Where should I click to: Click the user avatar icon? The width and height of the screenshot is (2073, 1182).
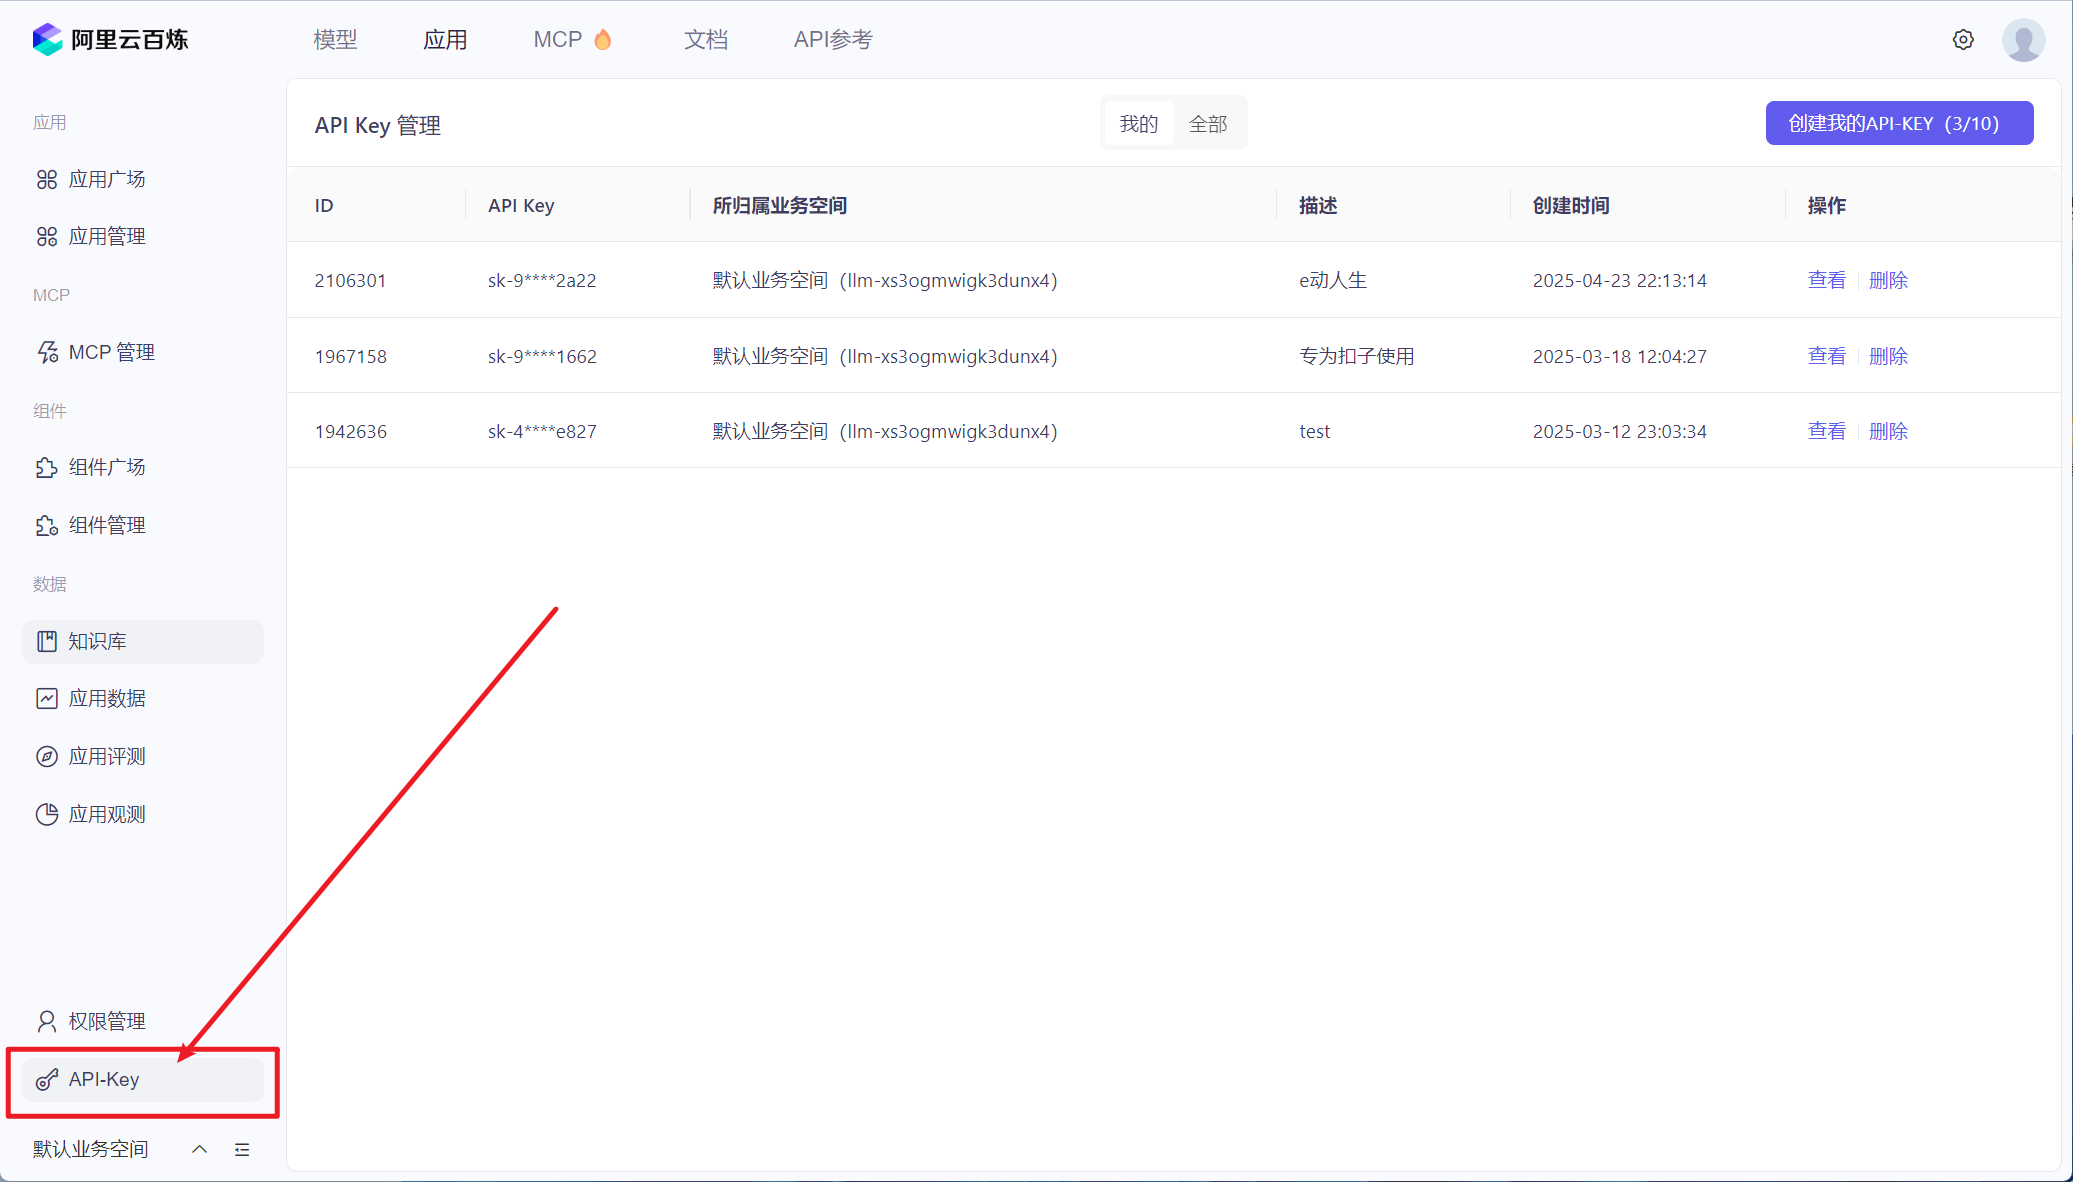click(2023, 40)
